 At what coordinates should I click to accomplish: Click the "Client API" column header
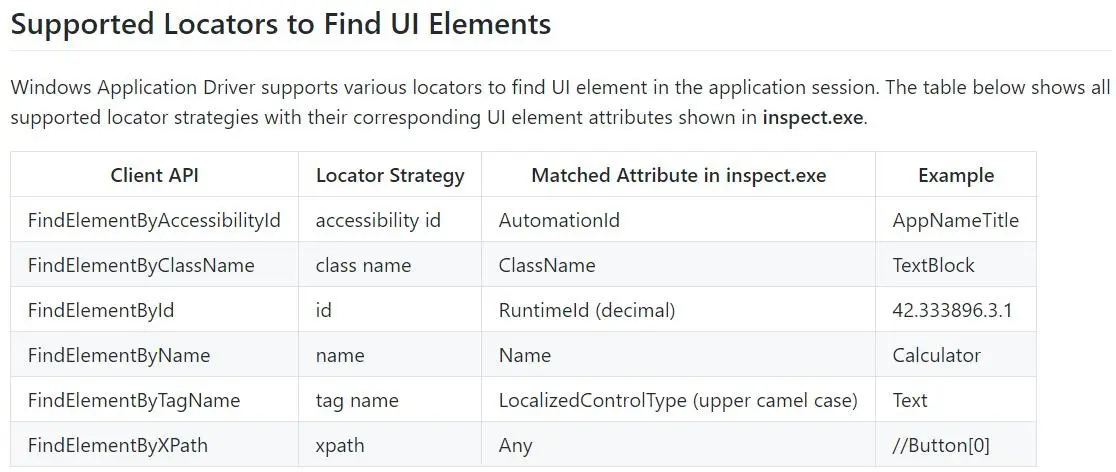click(x=154, y=175)
